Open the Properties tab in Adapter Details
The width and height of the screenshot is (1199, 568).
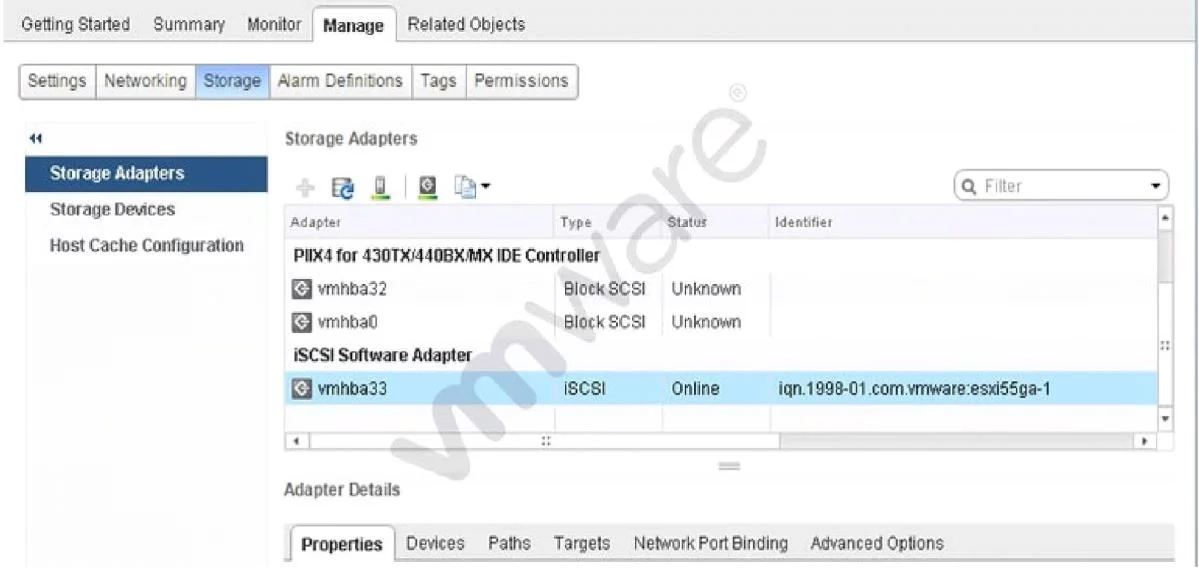point(342,544)
